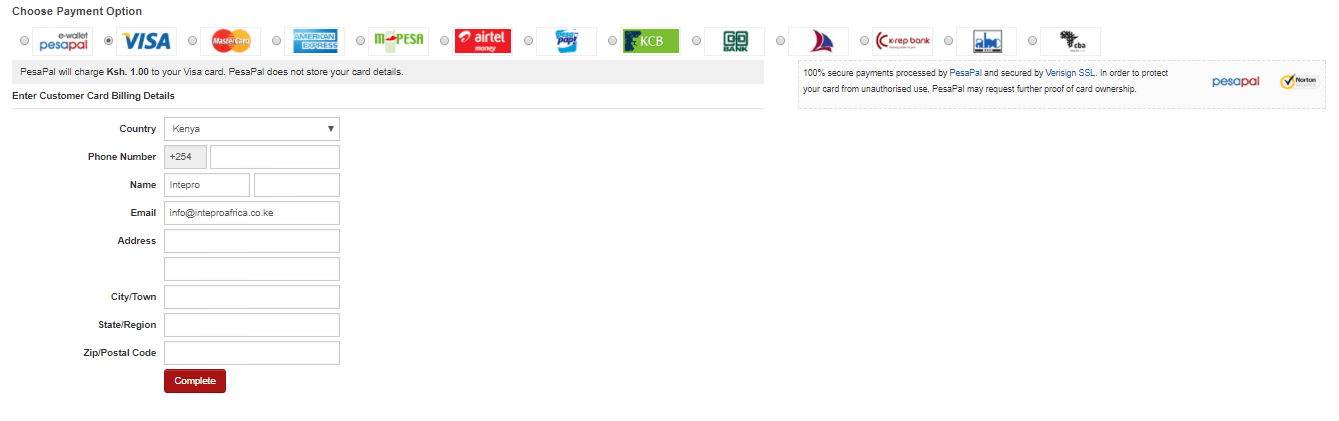Click the 'Ksh. 1.00' charge amount text
The height and width of the screenshot is (421, 1339).
(x=127, y=72)
